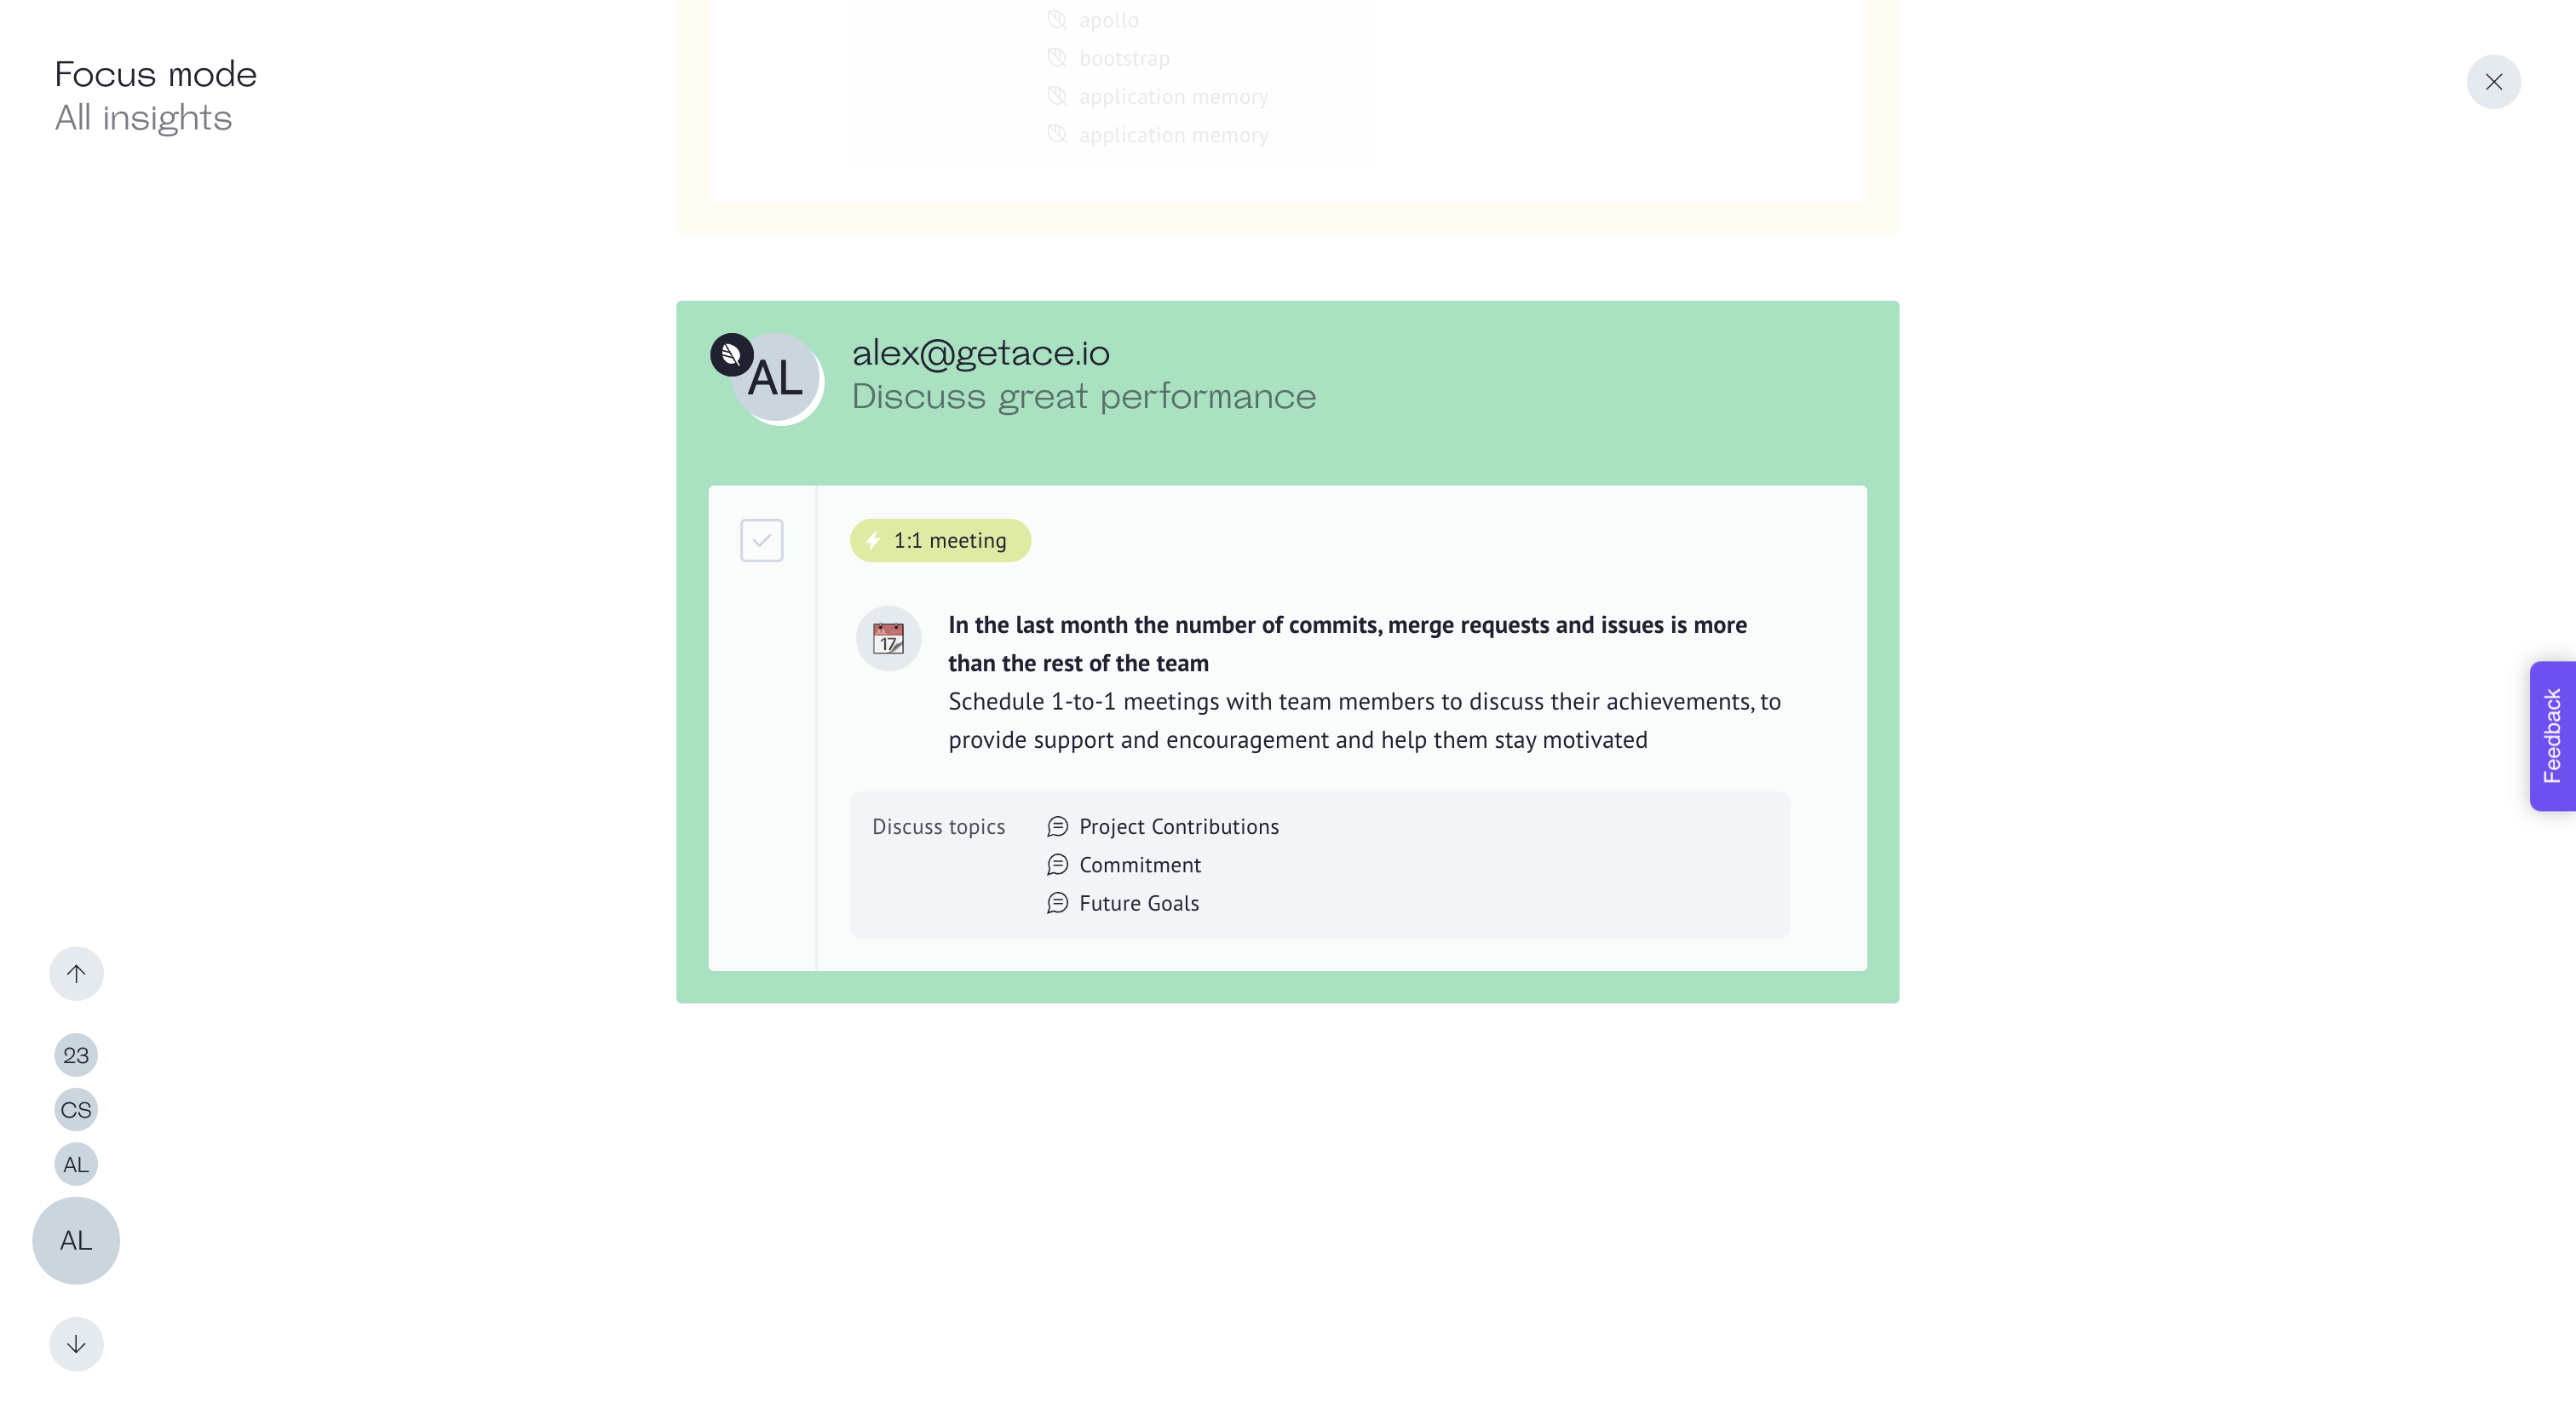The width and height of the screenshot is (2576, 1426).
Task: Click the Future Goals chat icon
Action: [1055, 903]
